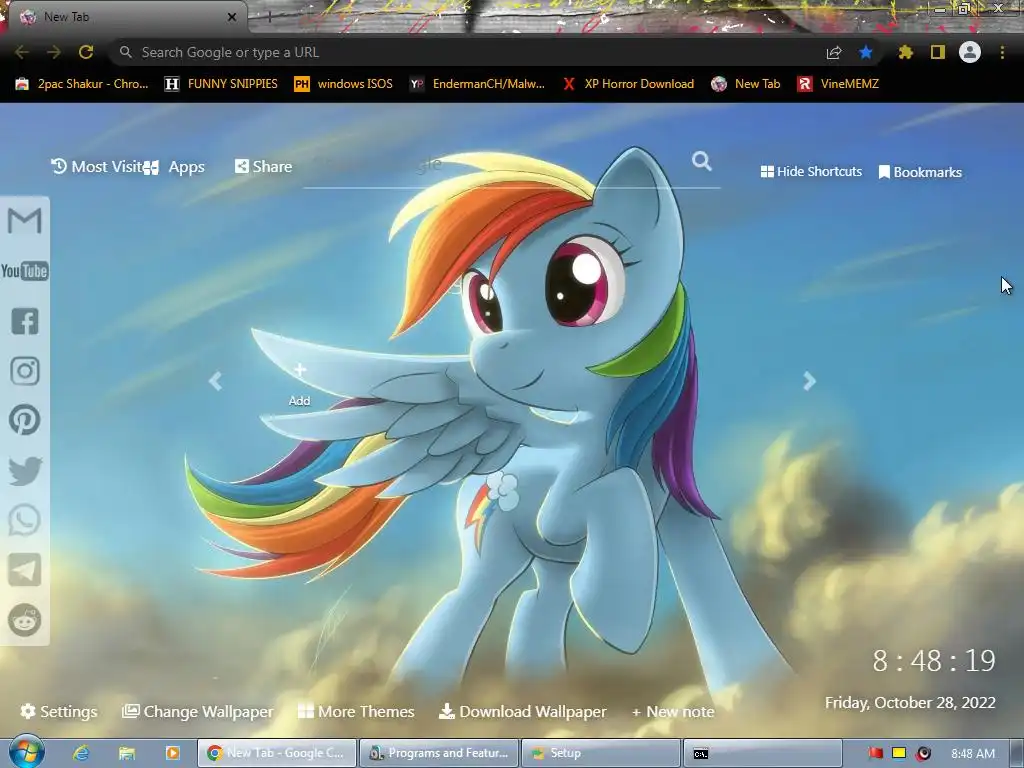Create a New note
Screen dimensions: 1024x768
pos(673,712)
